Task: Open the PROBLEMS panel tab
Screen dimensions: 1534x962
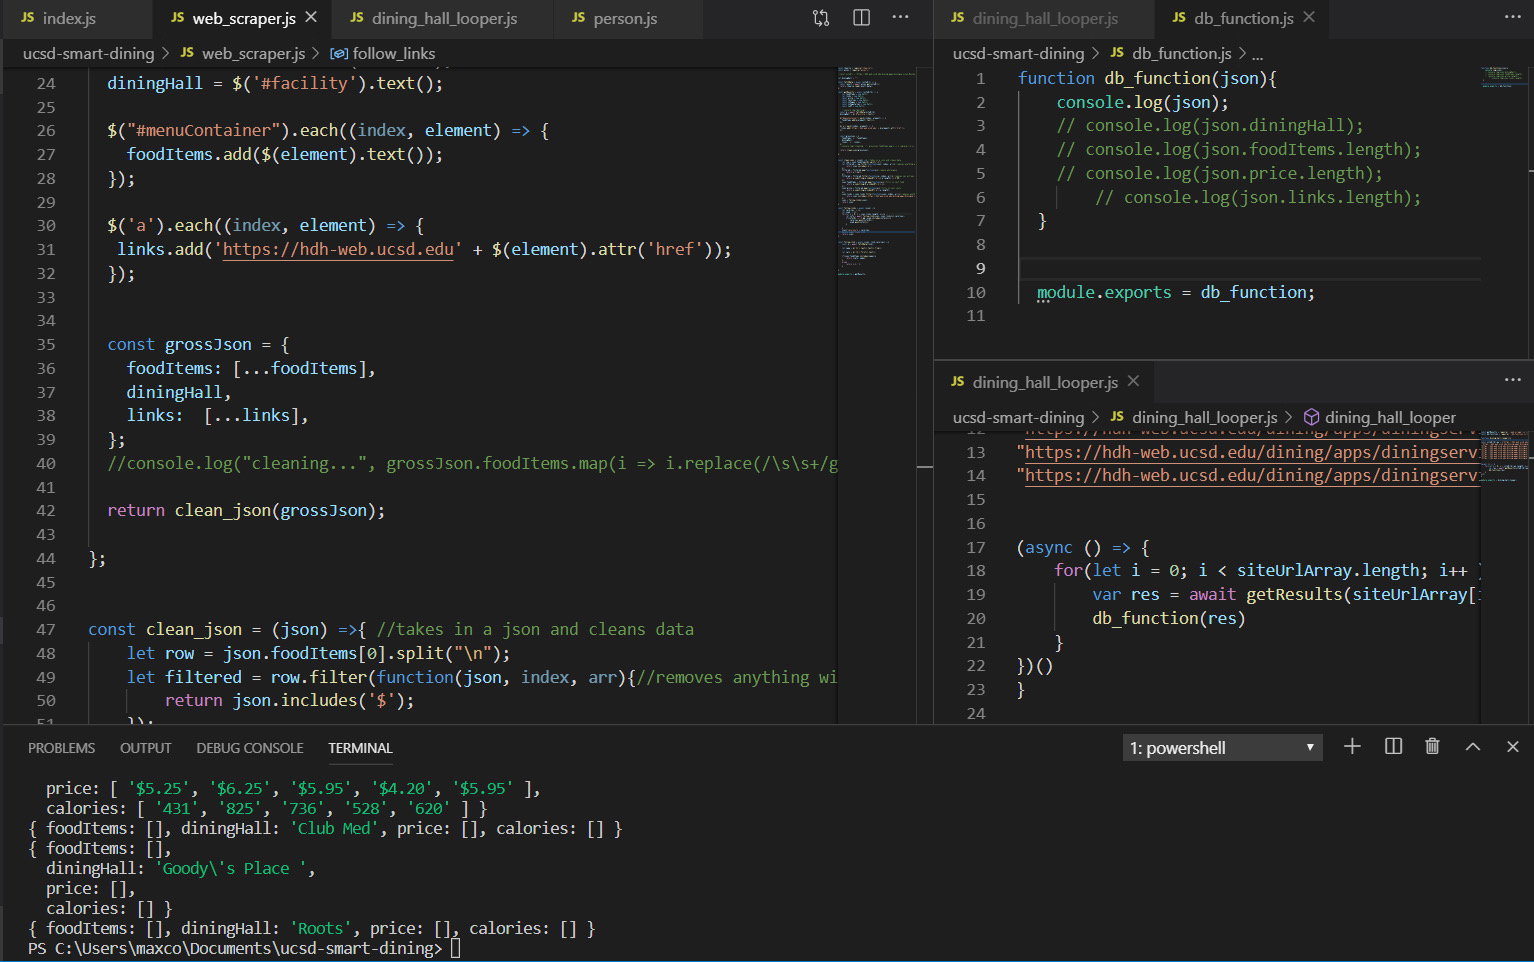Action: [x=61, y=748]
